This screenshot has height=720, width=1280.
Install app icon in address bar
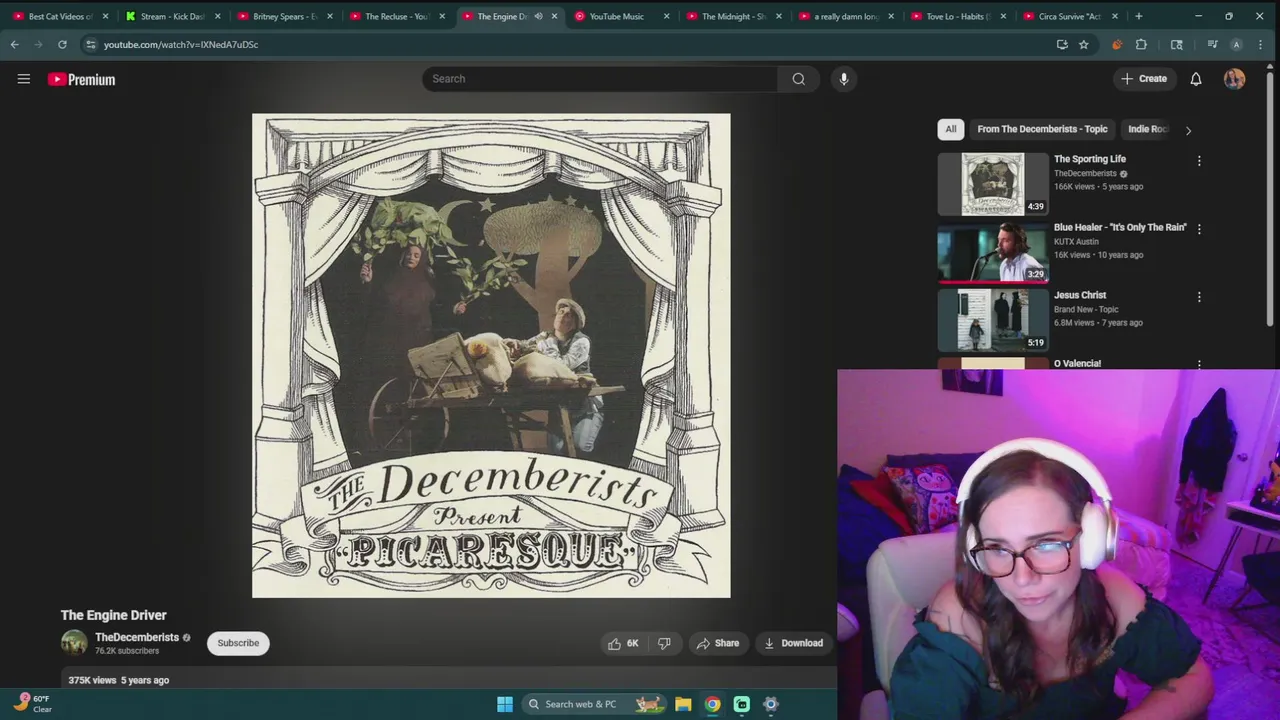click(1062, 44)
